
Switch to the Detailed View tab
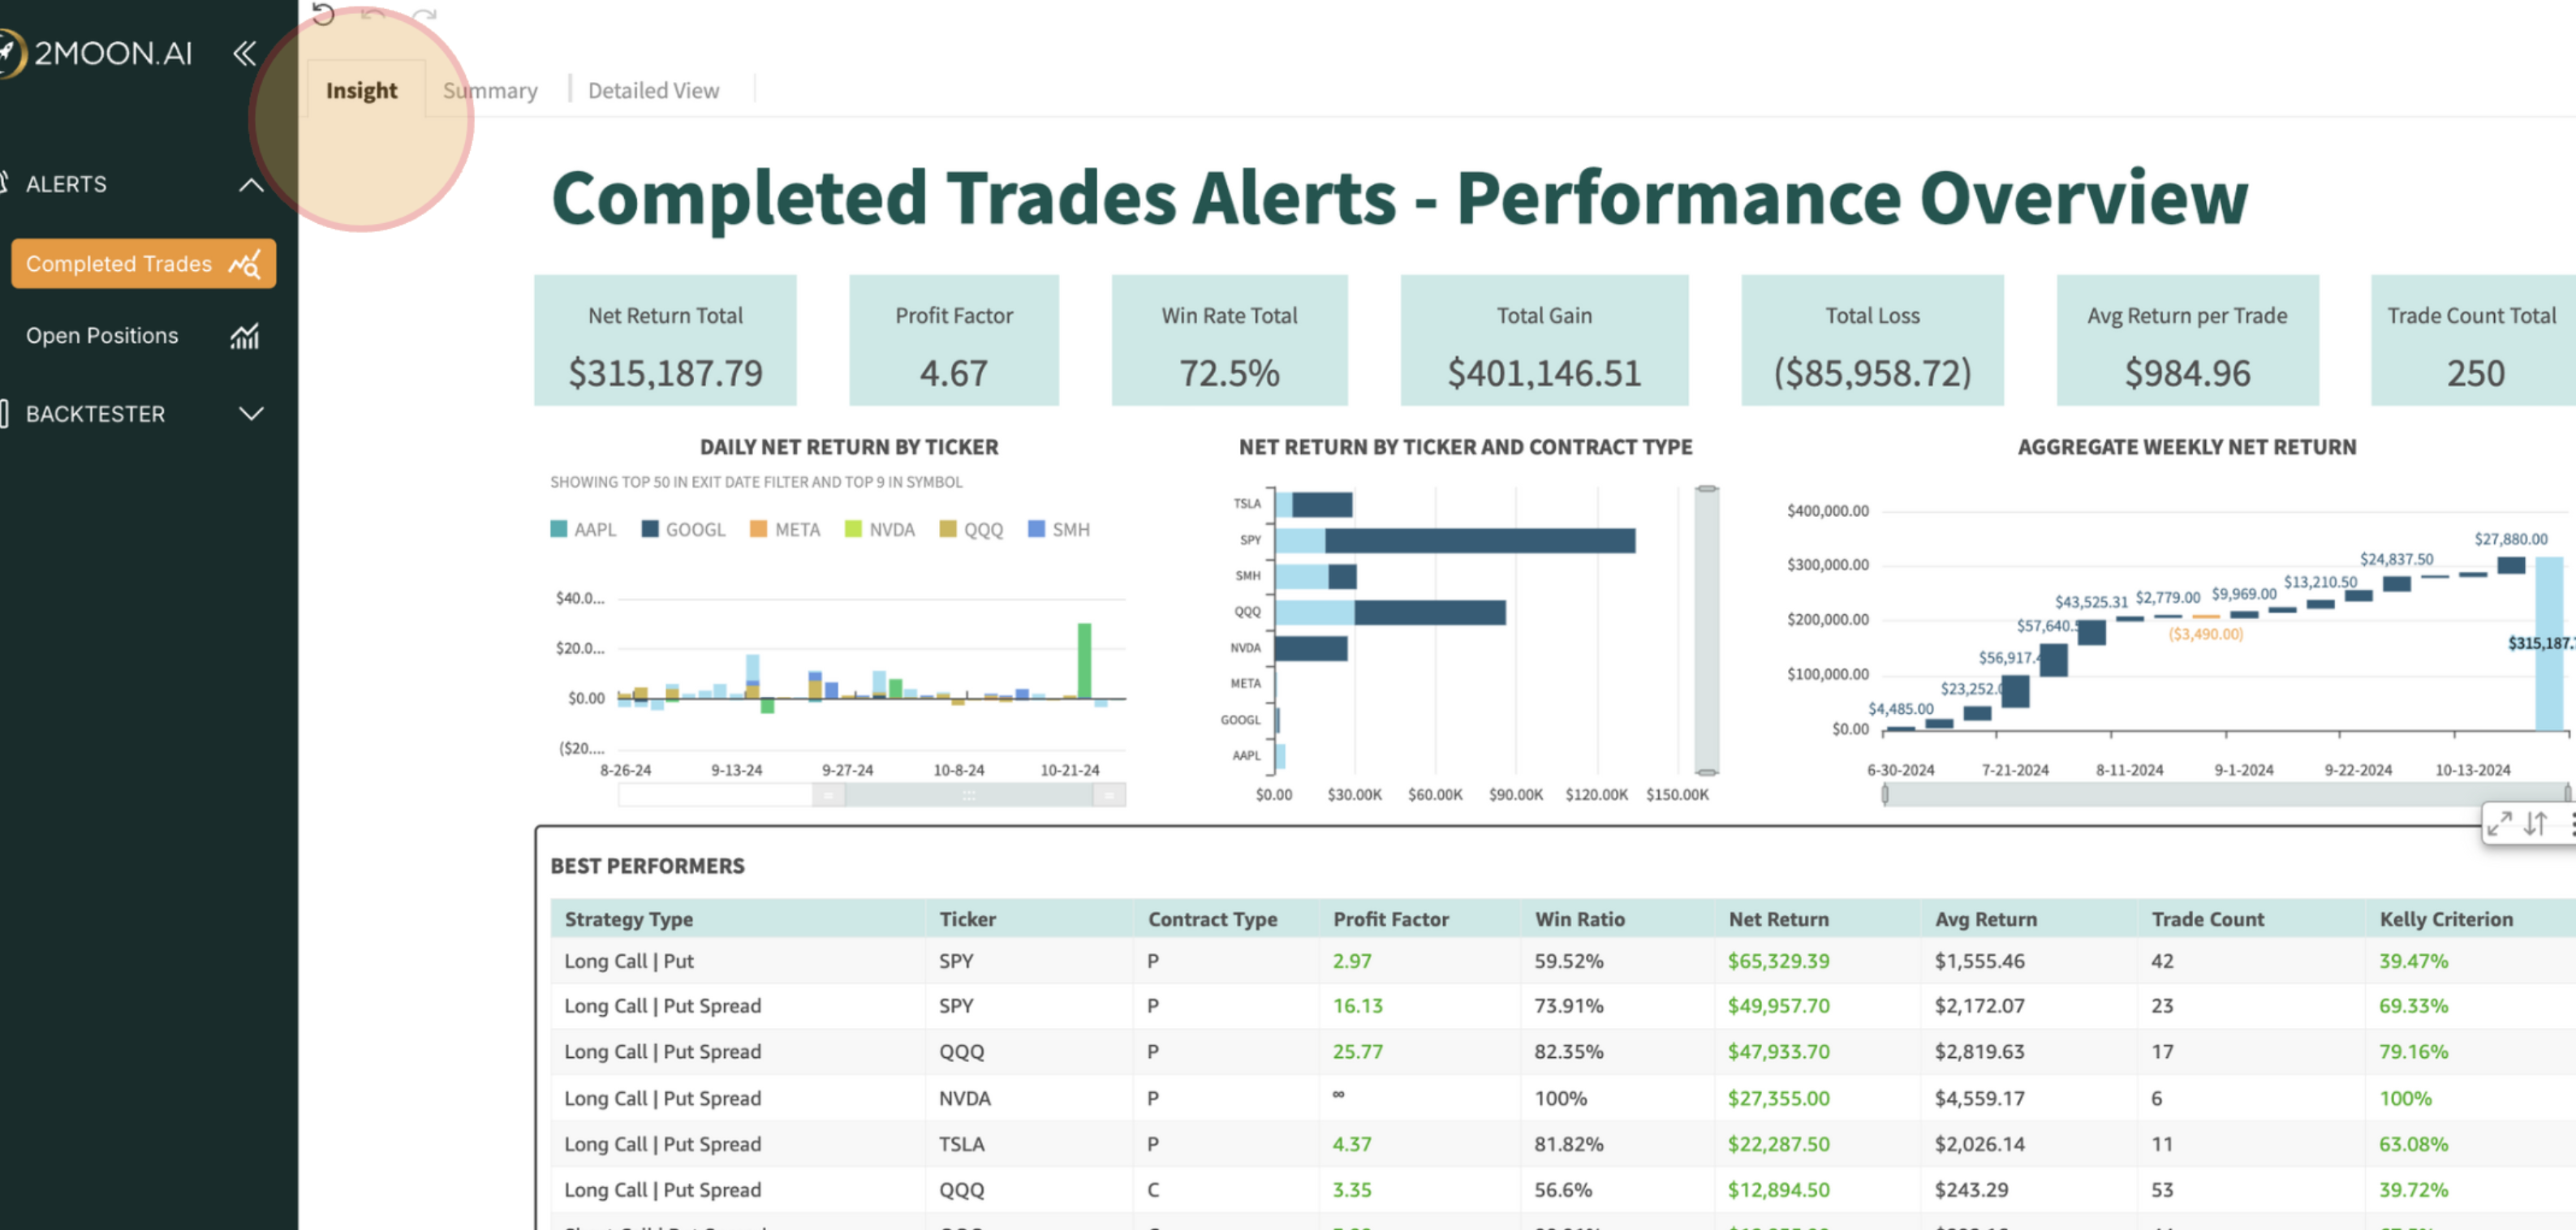pos(653,90)
